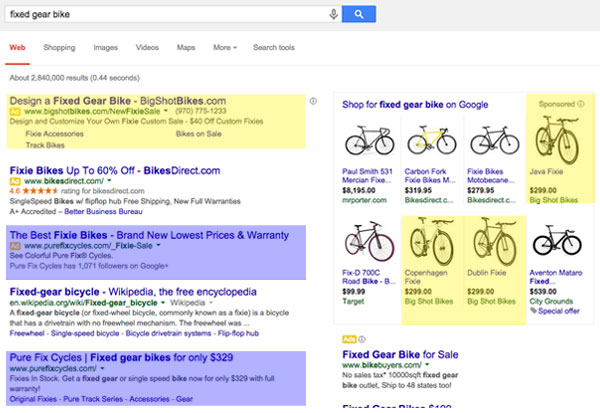Click Bicycle drivetrain systems sublink
Viewport: 600px width, 413px height.
(x=168, y=333)
